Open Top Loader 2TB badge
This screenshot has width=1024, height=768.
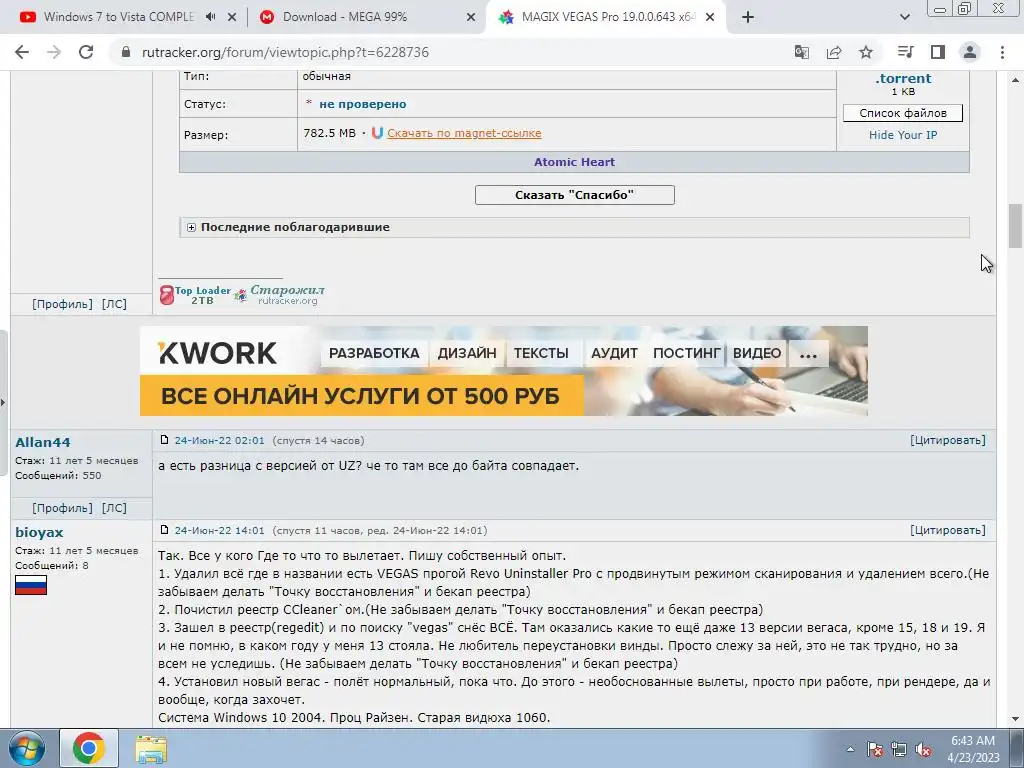[x=195, y=295]
